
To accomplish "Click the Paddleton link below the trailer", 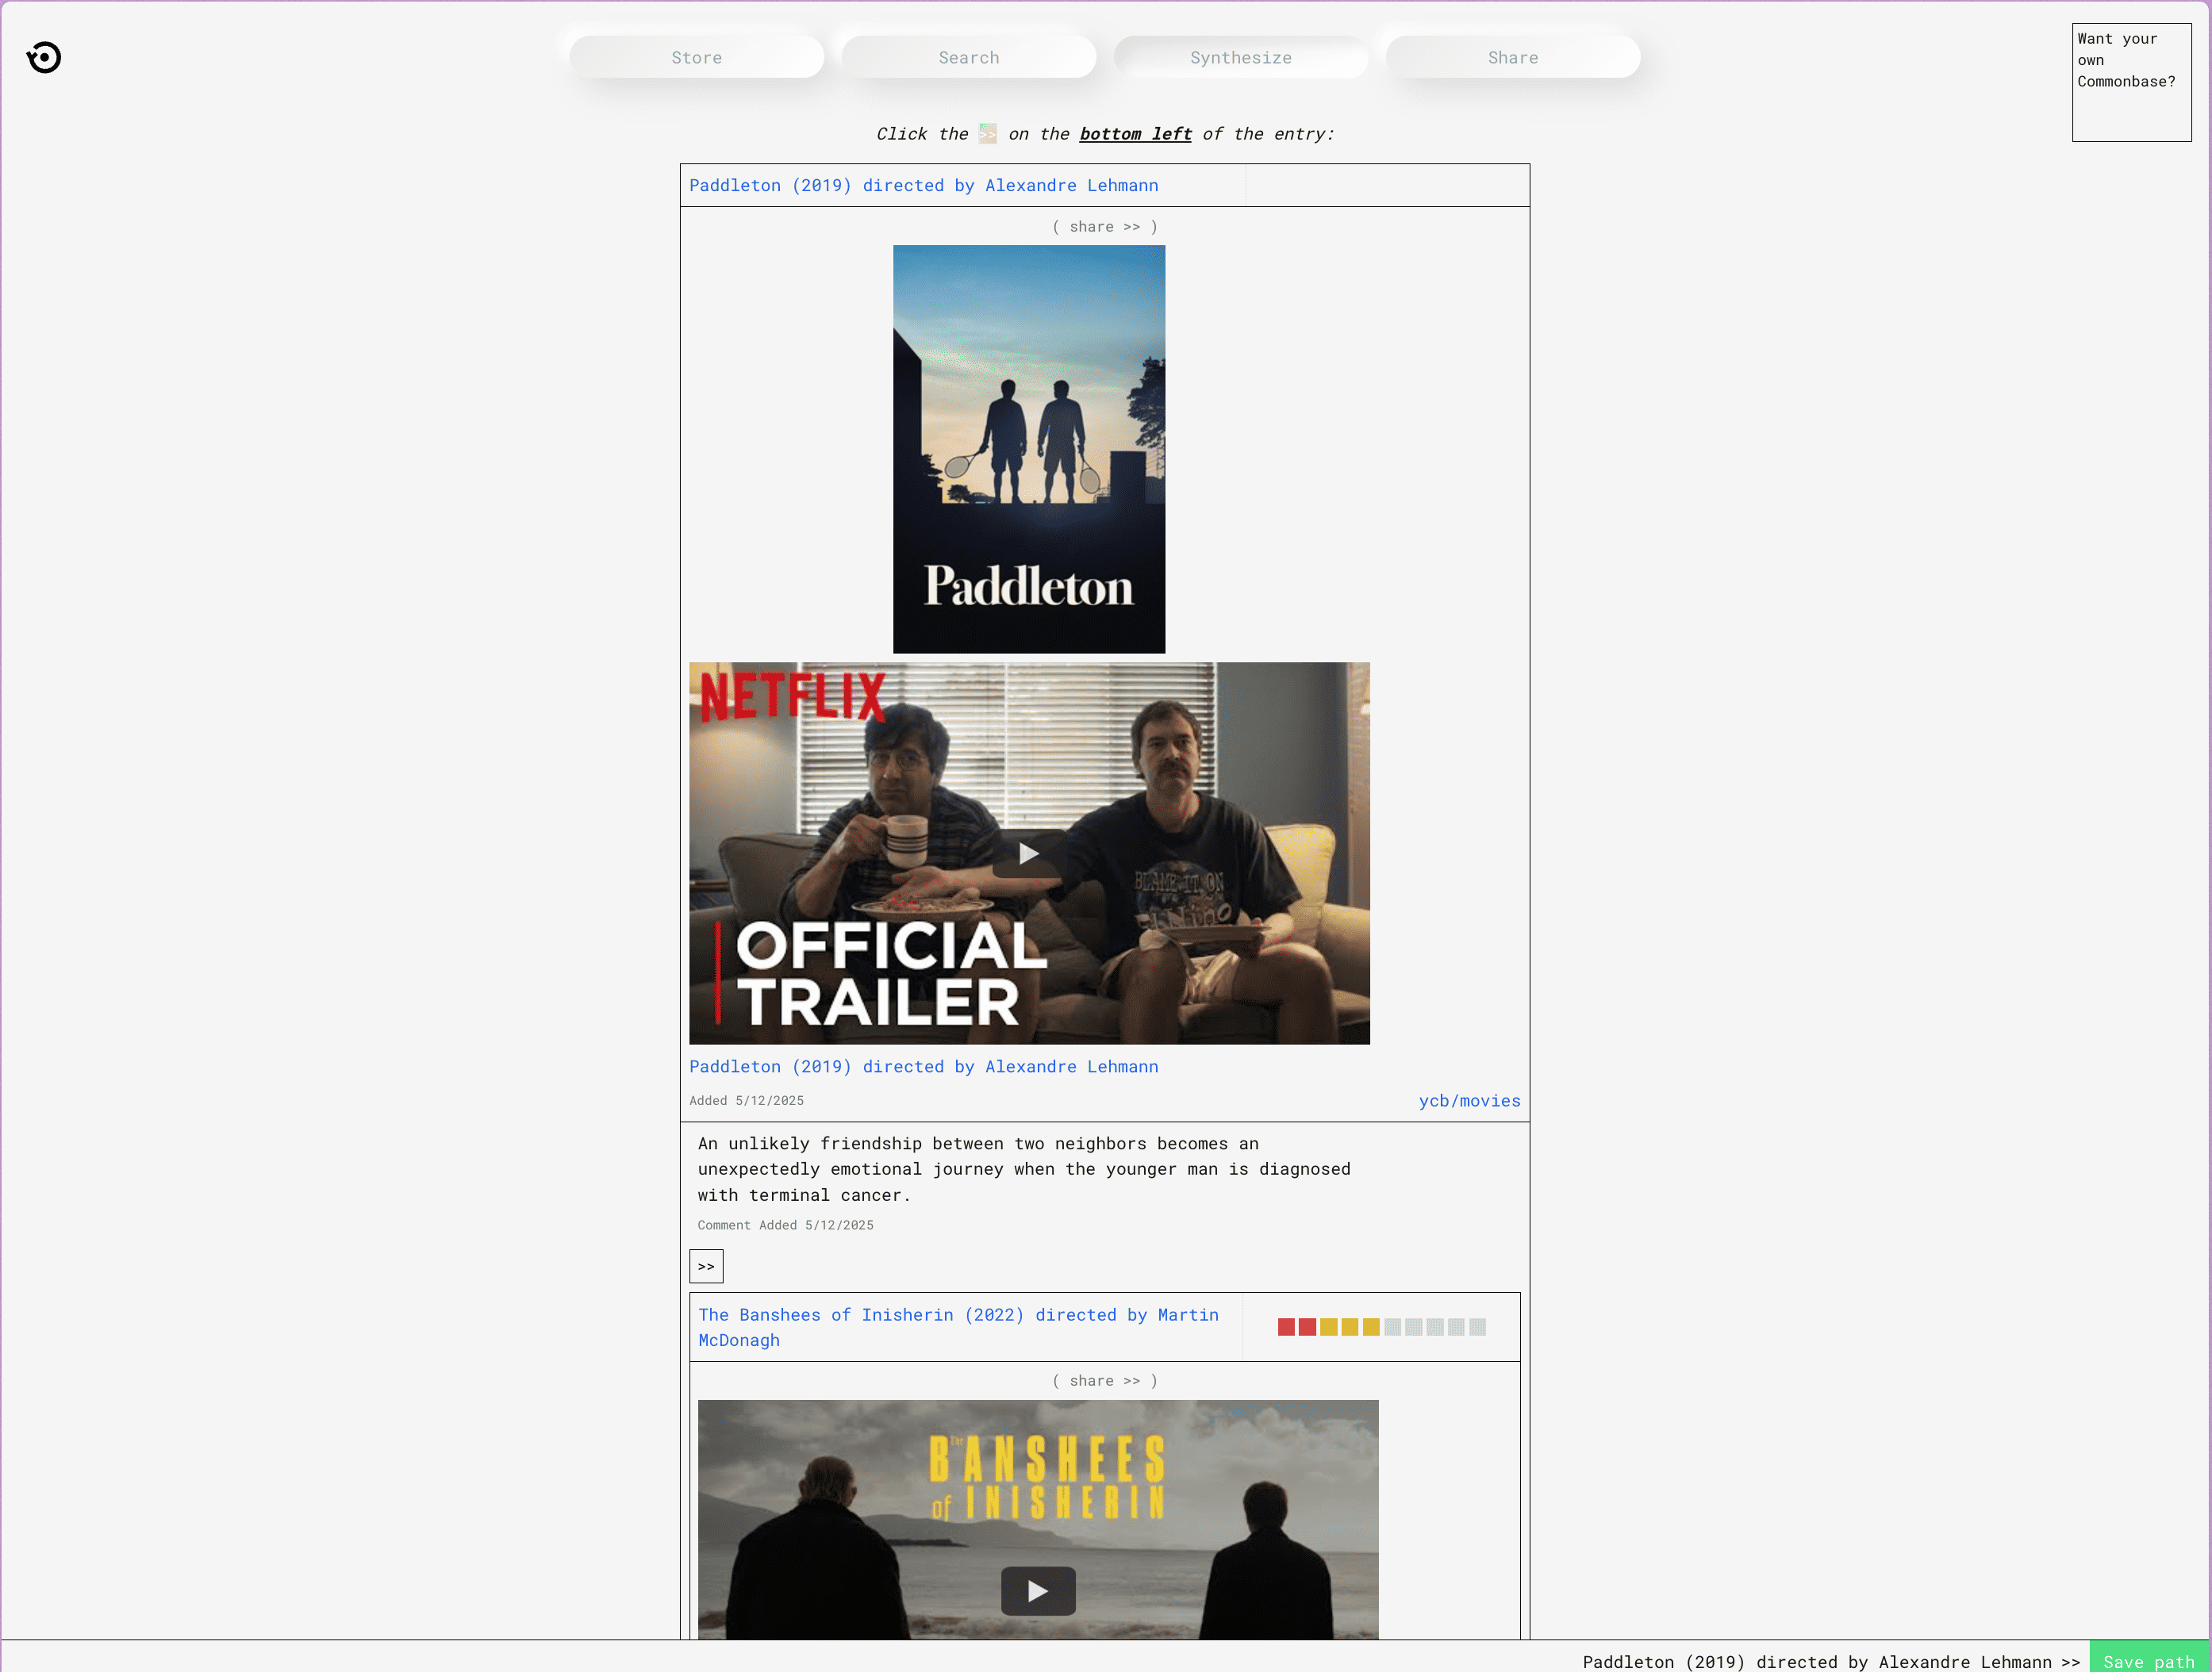I will 923,1067.
